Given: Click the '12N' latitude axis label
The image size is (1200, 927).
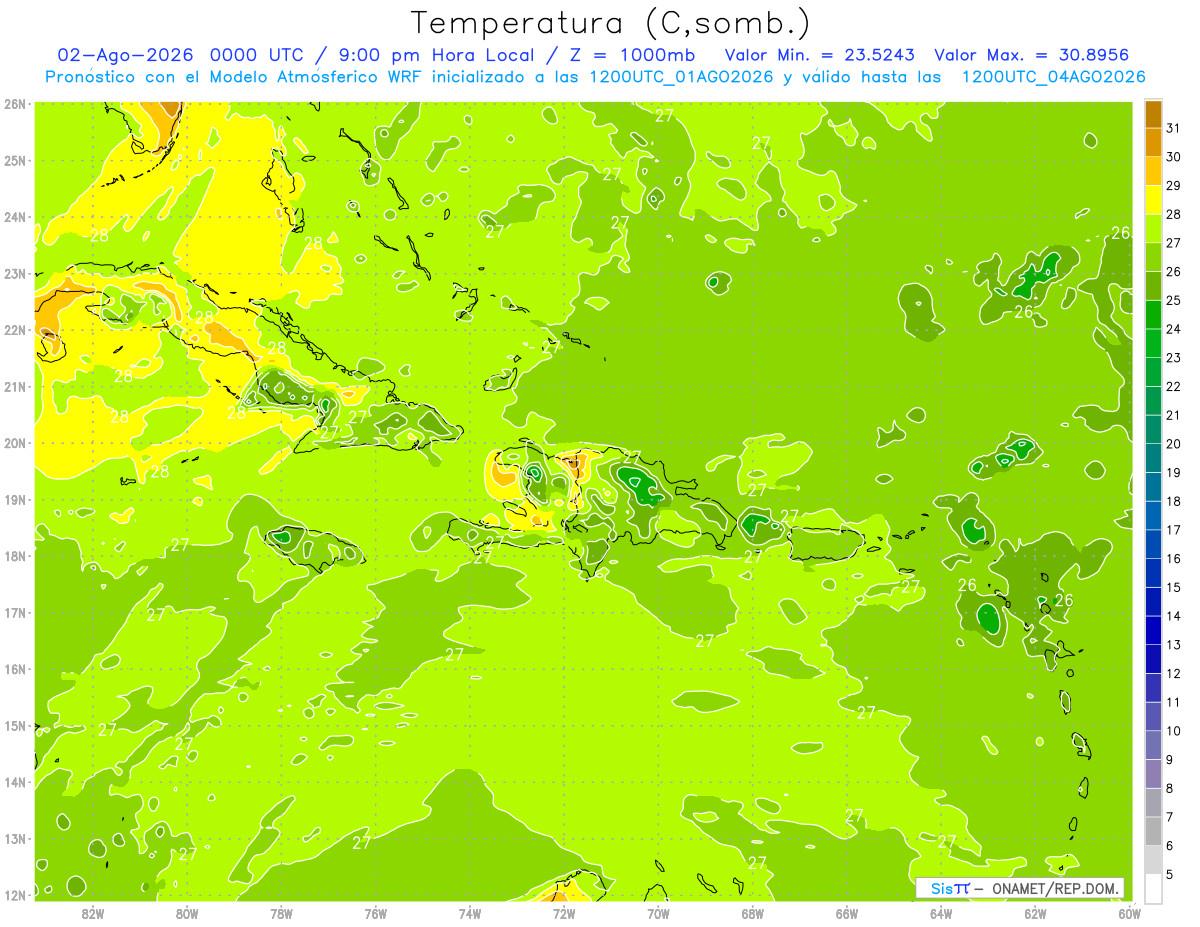Looking at the screenshot, I should point(15,895).
